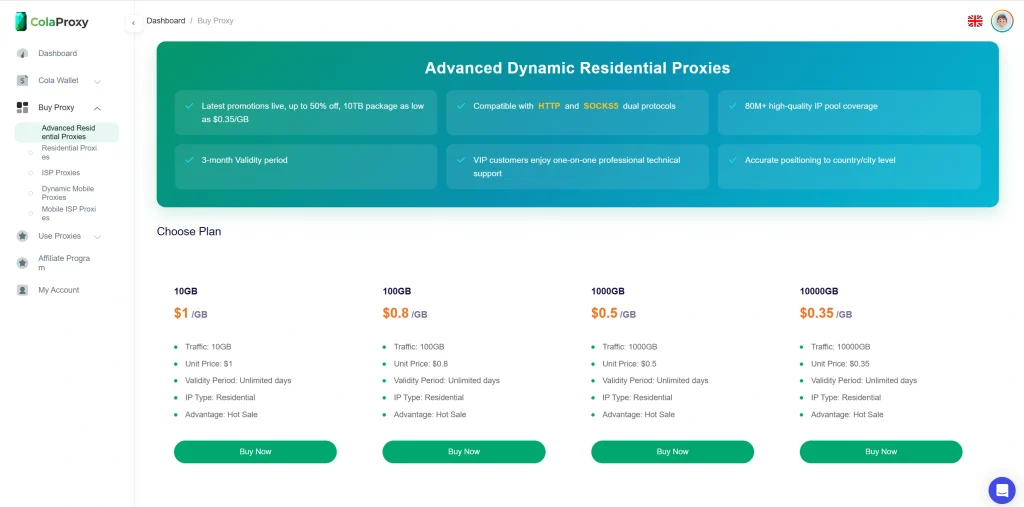The image size is (1024, 507).
Task: Navigate to Dashboard breadcrumb link
Action: [166, 21]
